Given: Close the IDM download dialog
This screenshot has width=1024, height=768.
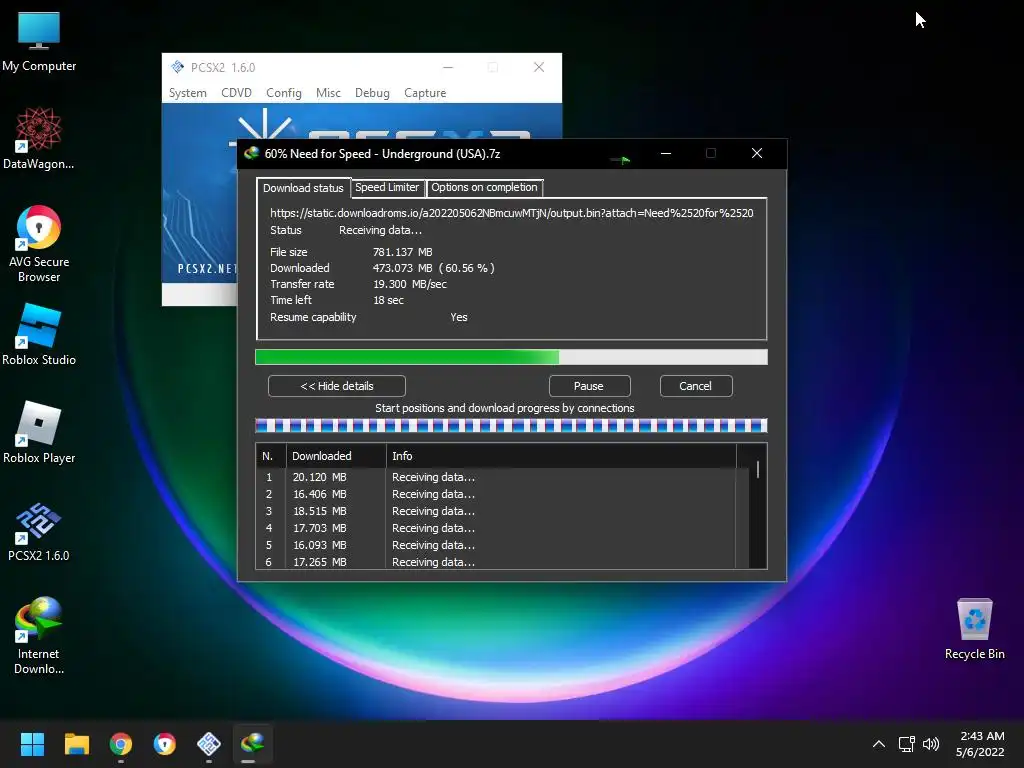Looking at the screenshot, I should [757, 153].
